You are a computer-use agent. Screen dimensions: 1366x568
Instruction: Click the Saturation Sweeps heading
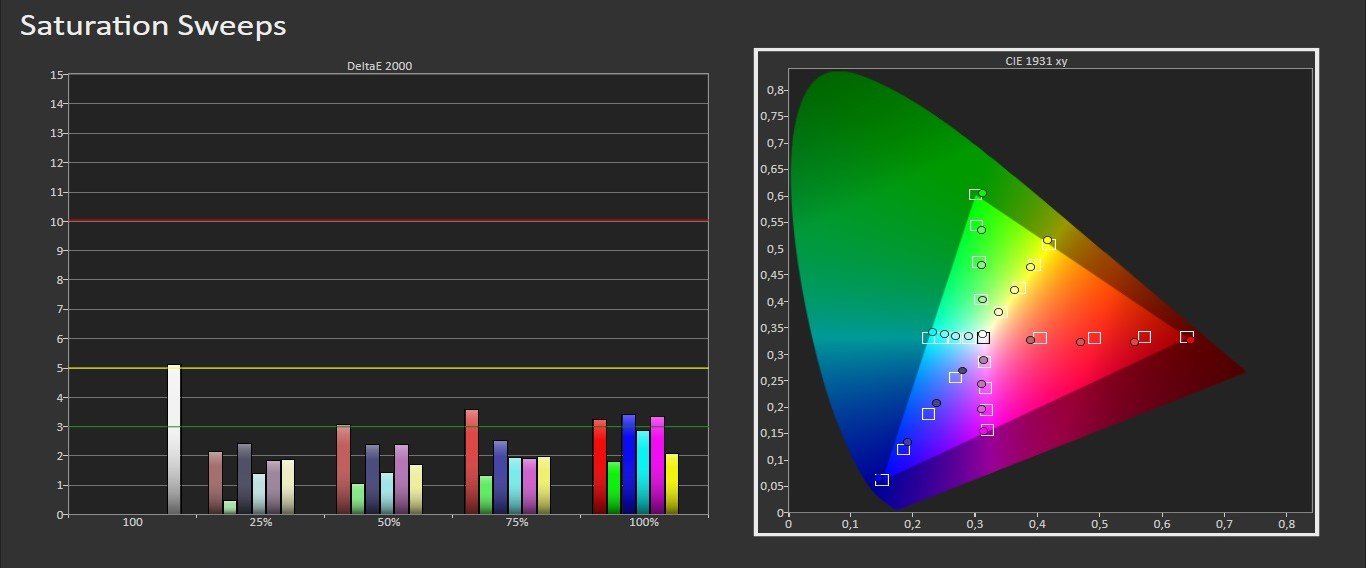pyautogui.click(x=153, y=26)
